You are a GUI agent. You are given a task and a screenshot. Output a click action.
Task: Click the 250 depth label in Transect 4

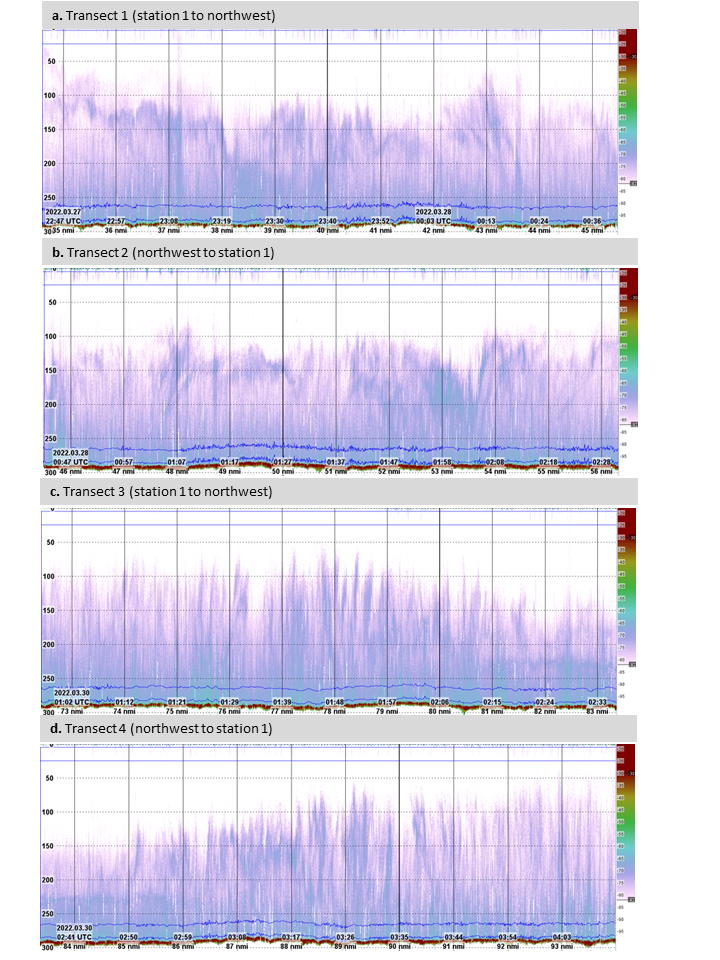click(x=48, y=914)
